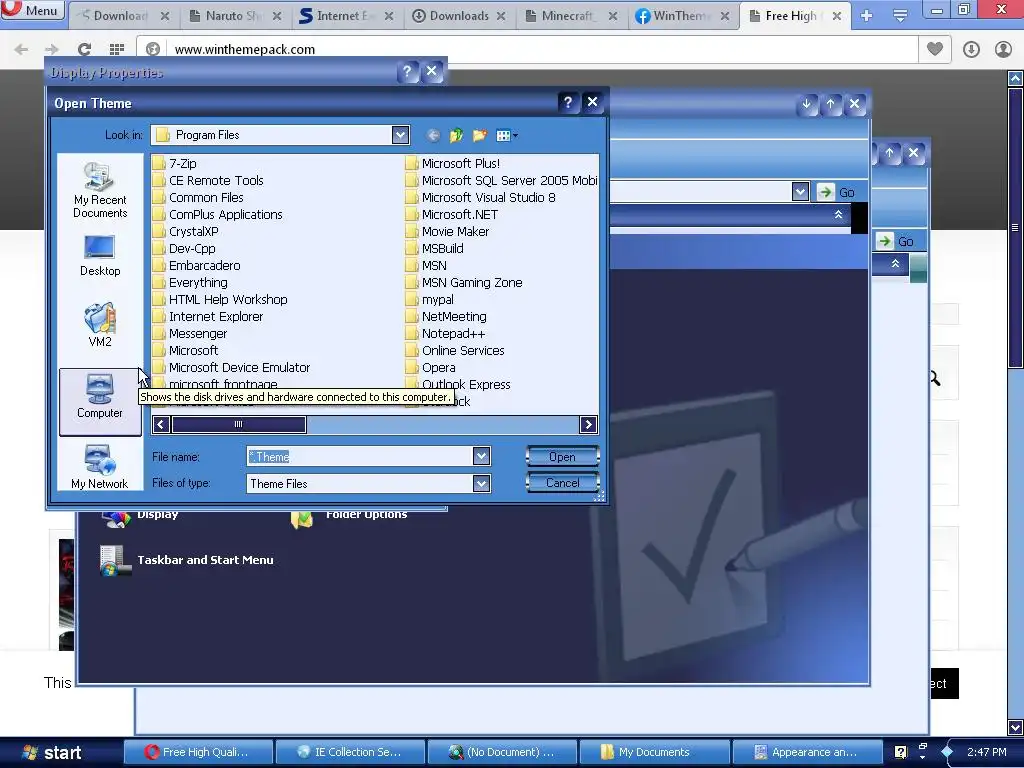Image resolution: width=1024 pixels, height=768 pixels.
Task: Open the Speed Dial grid icon
Action: click(117, 49)
